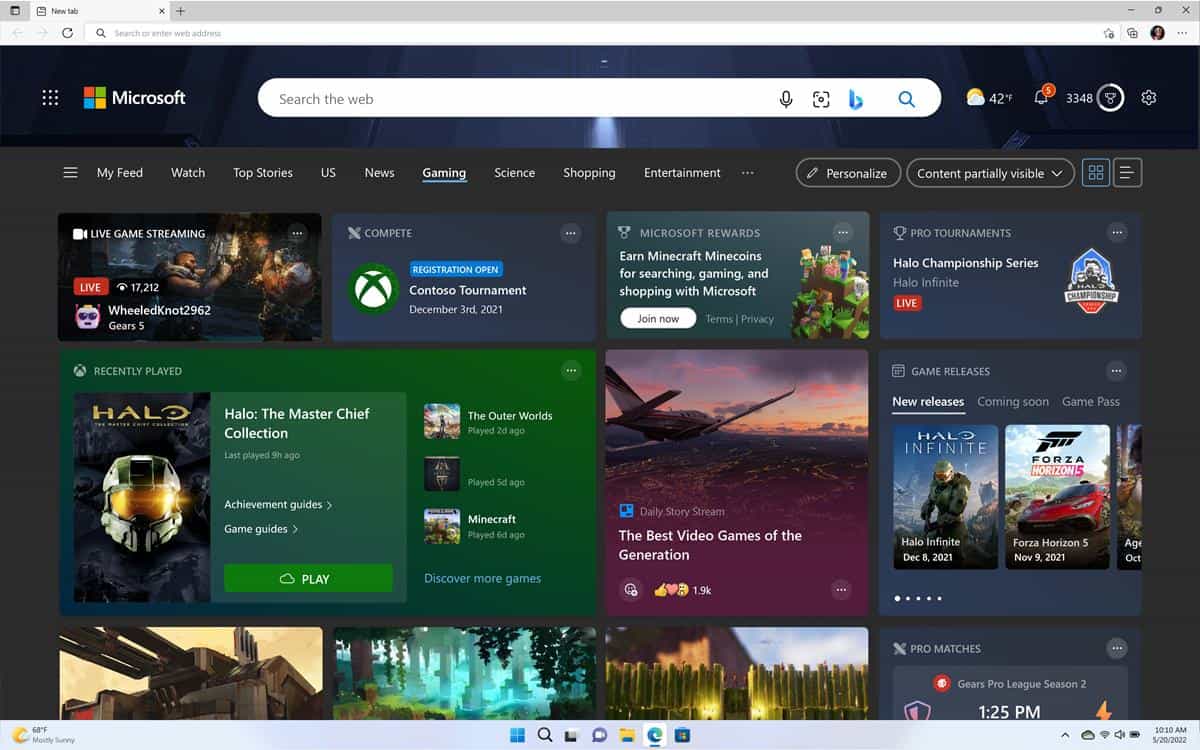Switch the feed layout to list view

pos(1127,172)
